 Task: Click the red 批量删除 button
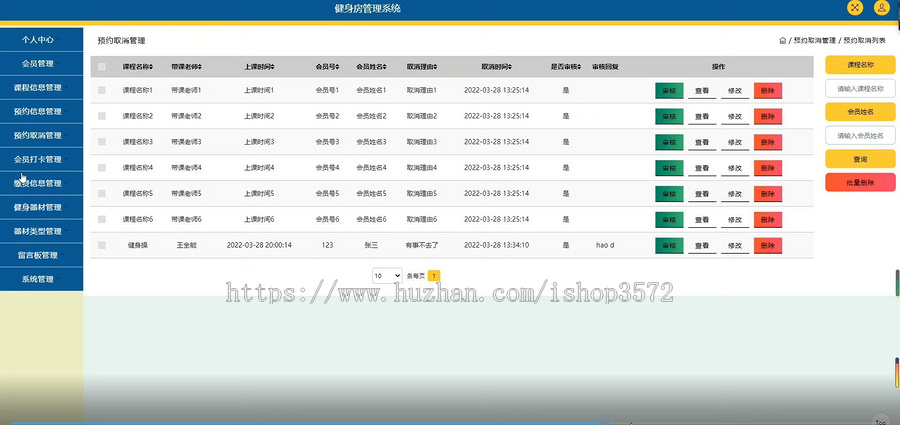(x=860, y=182)
